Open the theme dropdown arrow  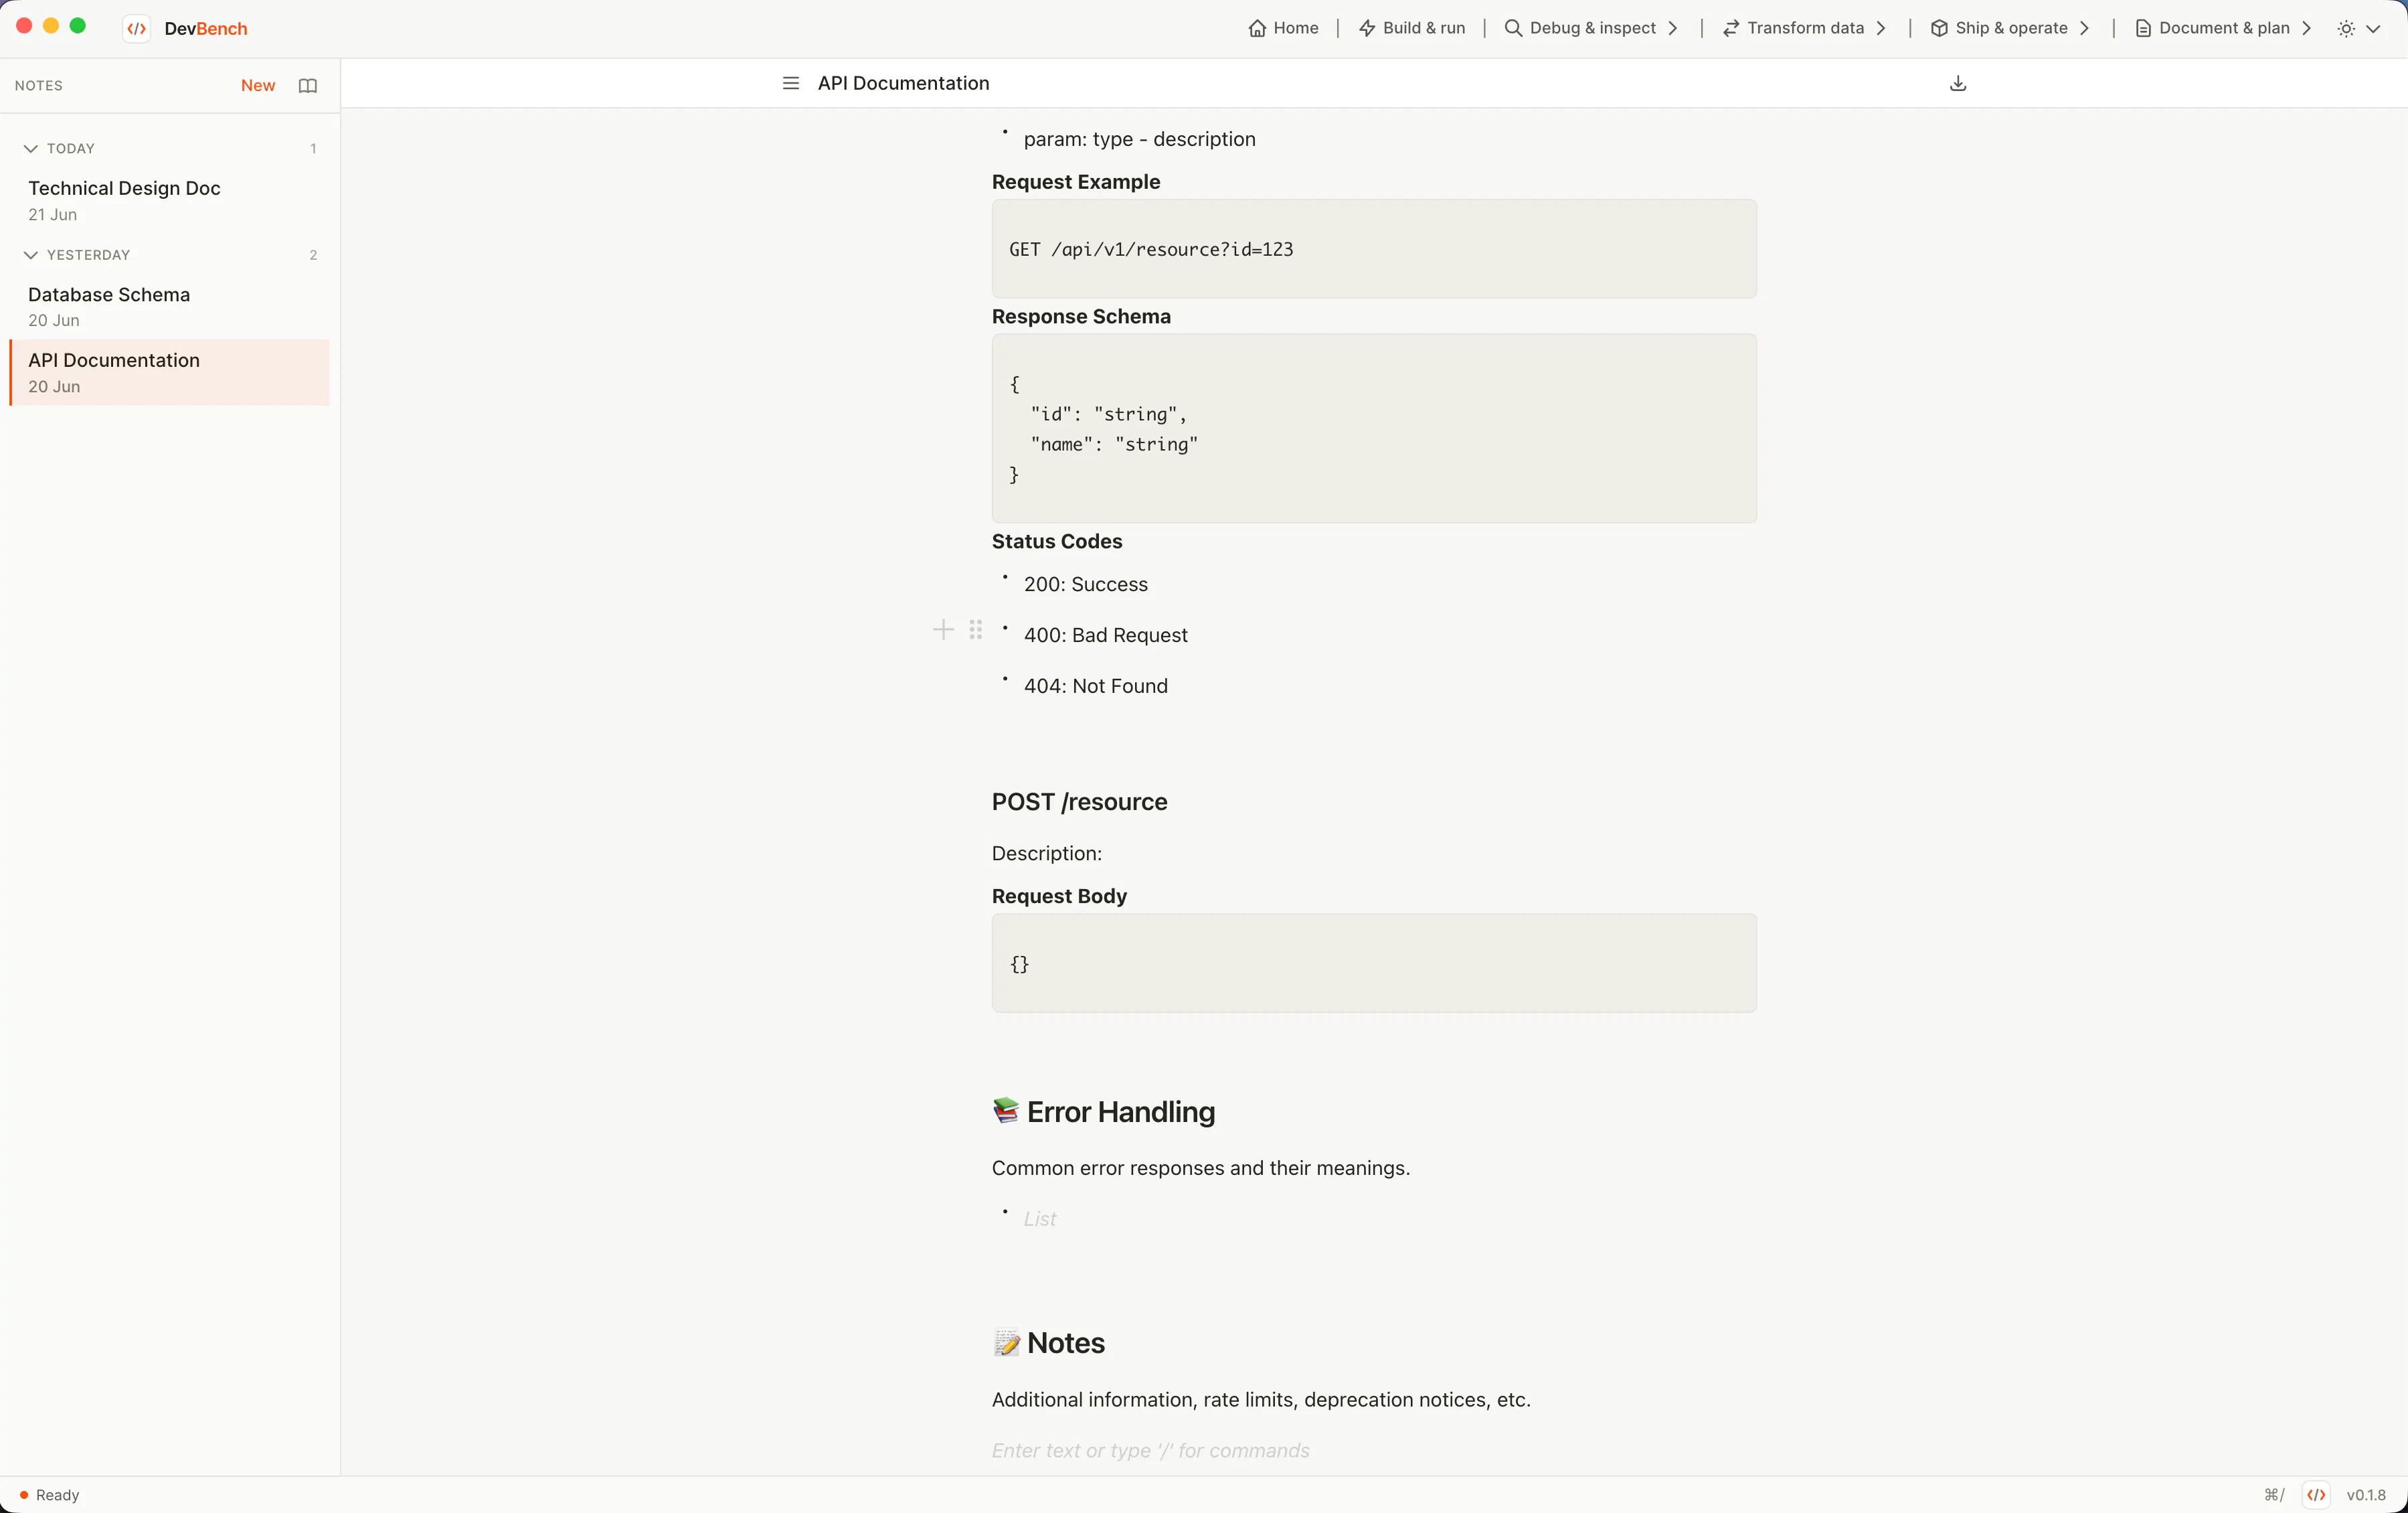pyautogui.click(x=2373, y=29)
